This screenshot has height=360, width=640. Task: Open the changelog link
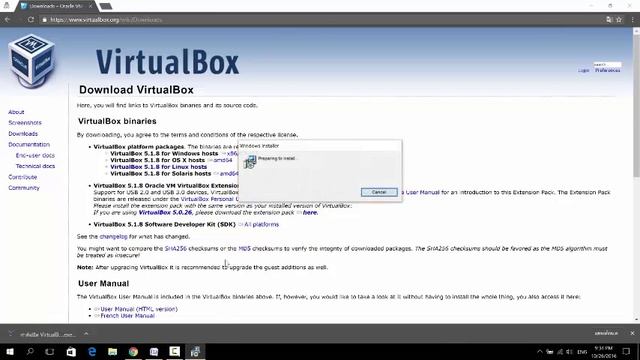click(113, 236)
